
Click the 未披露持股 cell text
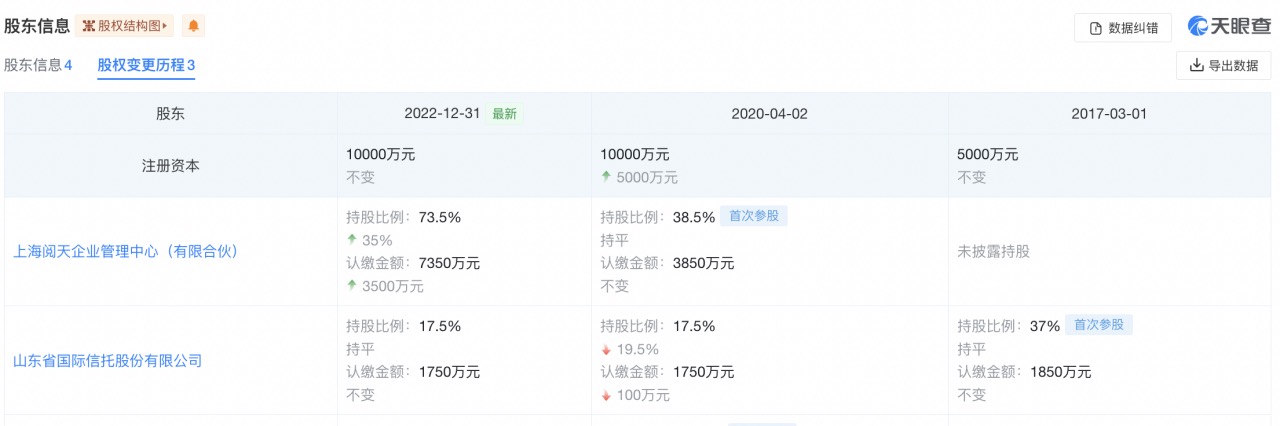[993, 252]
